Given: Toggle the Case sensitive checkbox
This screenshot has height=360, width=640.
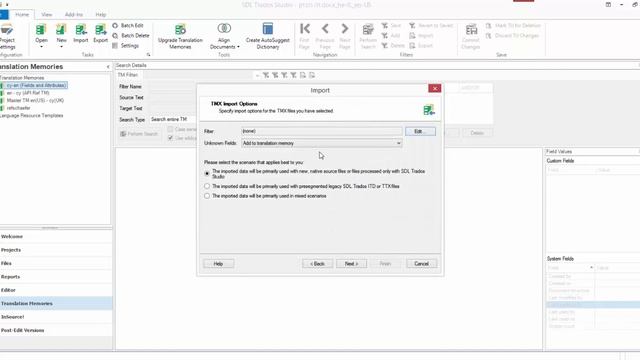Looking at the screenshot, I should tap(170, 129).
